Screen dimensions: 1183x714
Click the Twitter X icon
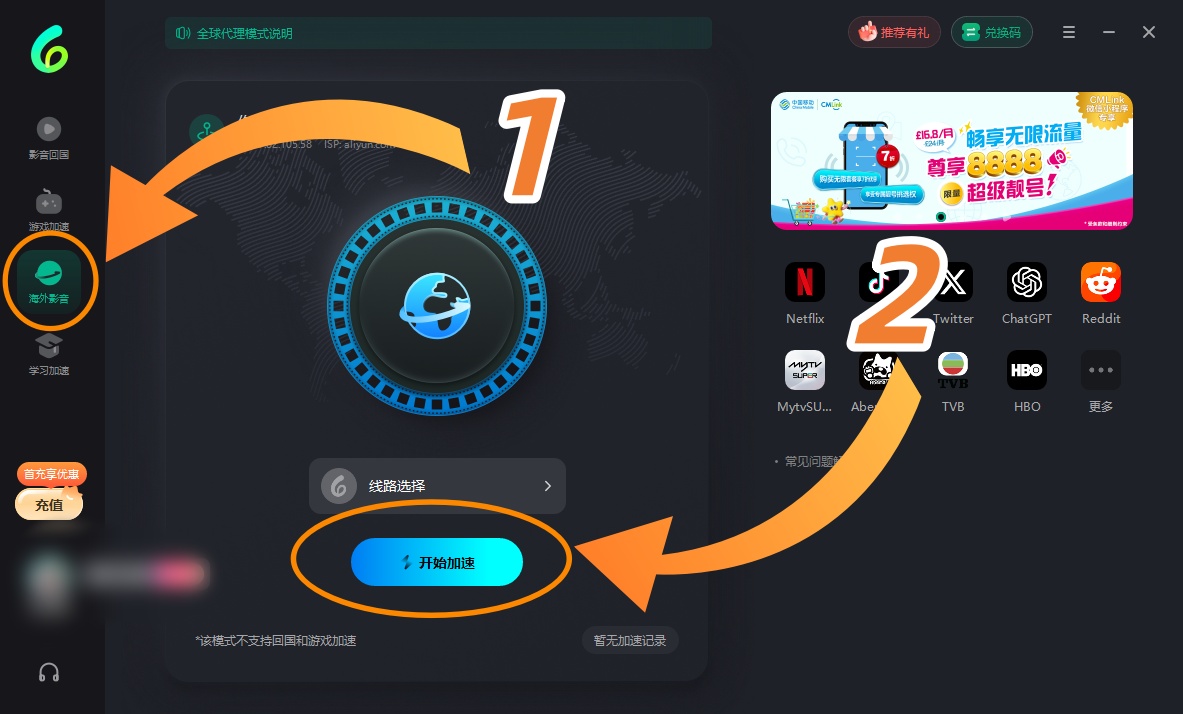pyautogui.click(x=954, y=282)
